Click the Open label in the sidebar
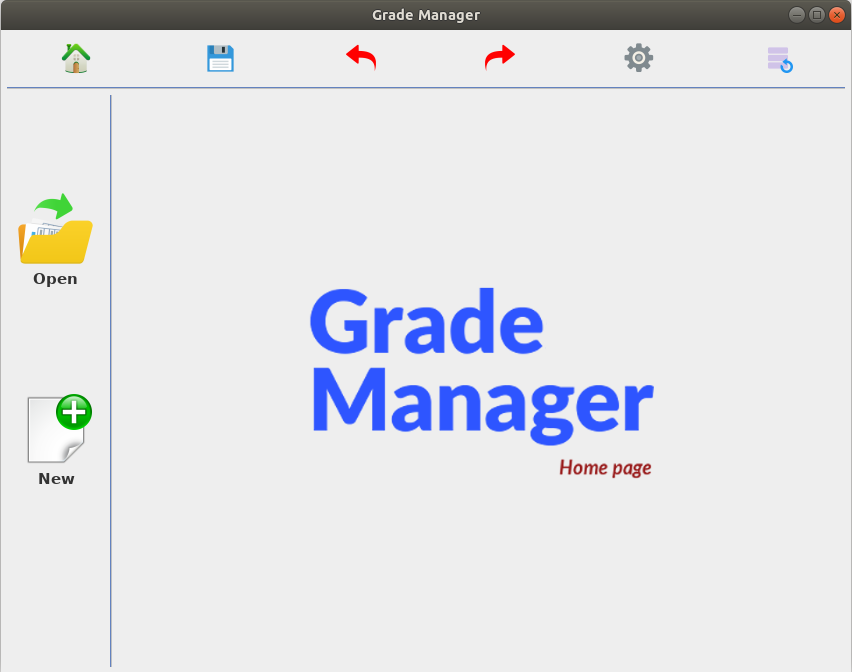The image size is (852, 672). [54, 278]
